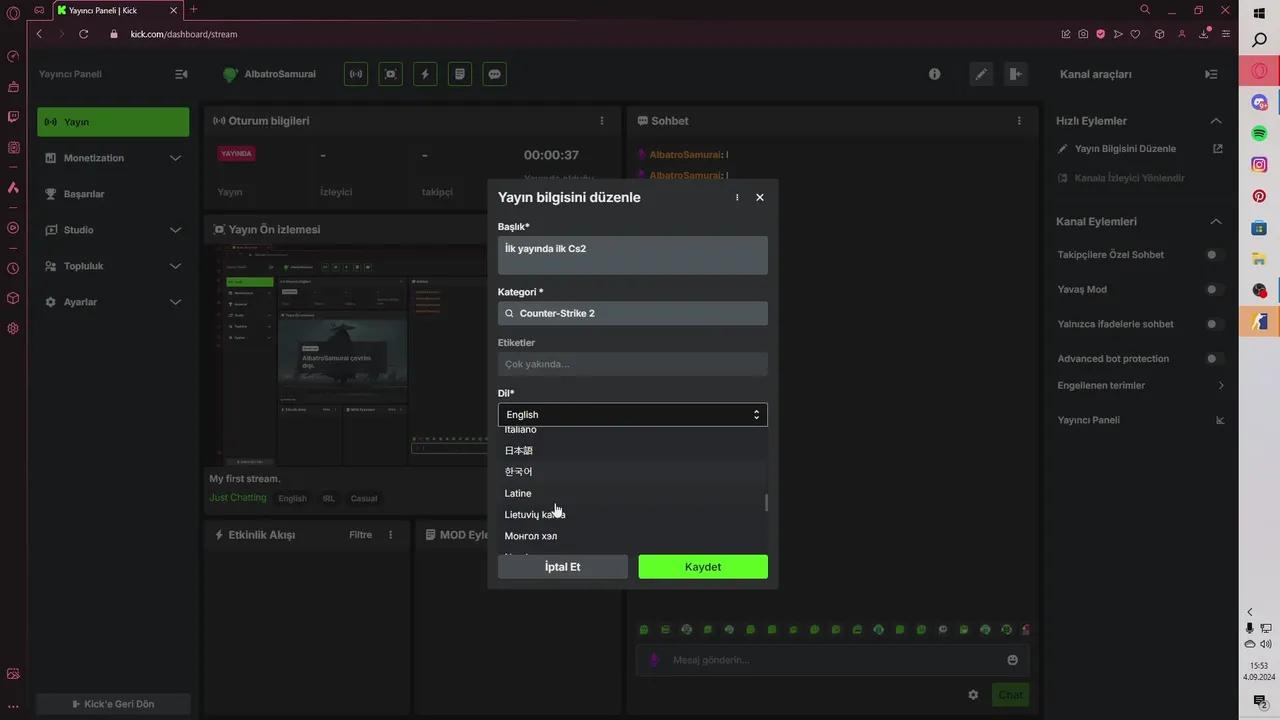Click the chat bubble icon in dashboard toolbar
This screenshot has height=720, width=1280.
494,74
